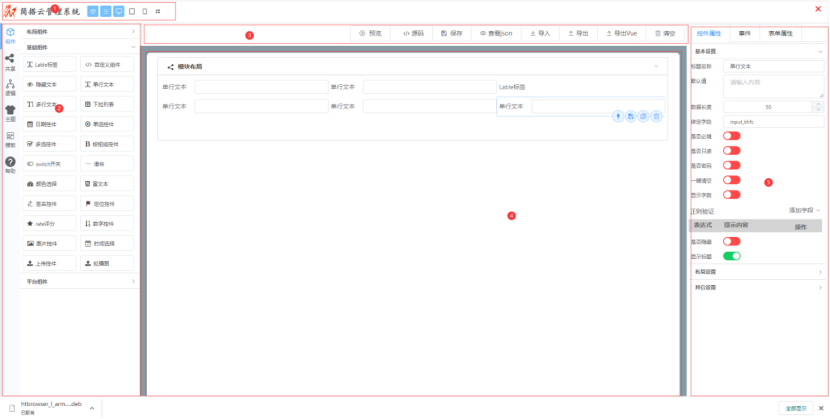This screenshot has height=419, width=830.
Task: Open the 主题 sidebar panel
Action: point(9,113)
